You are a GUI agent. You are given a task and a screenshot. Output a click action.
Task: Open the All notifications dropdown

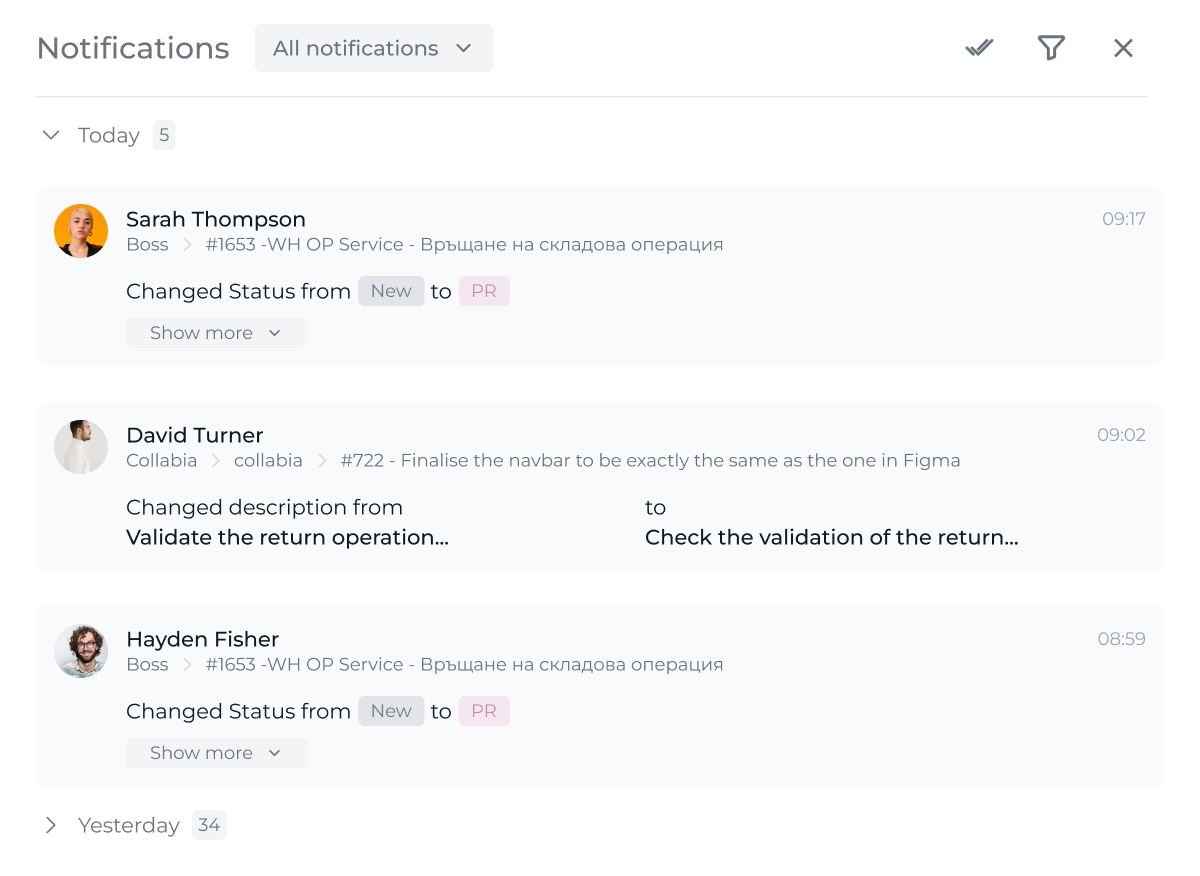click(373, 47)
